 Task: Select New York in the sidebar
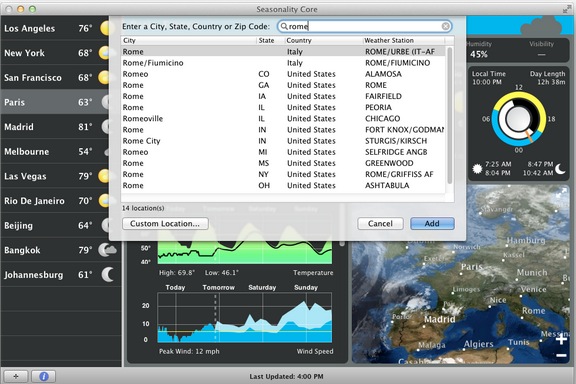(55, 53)
